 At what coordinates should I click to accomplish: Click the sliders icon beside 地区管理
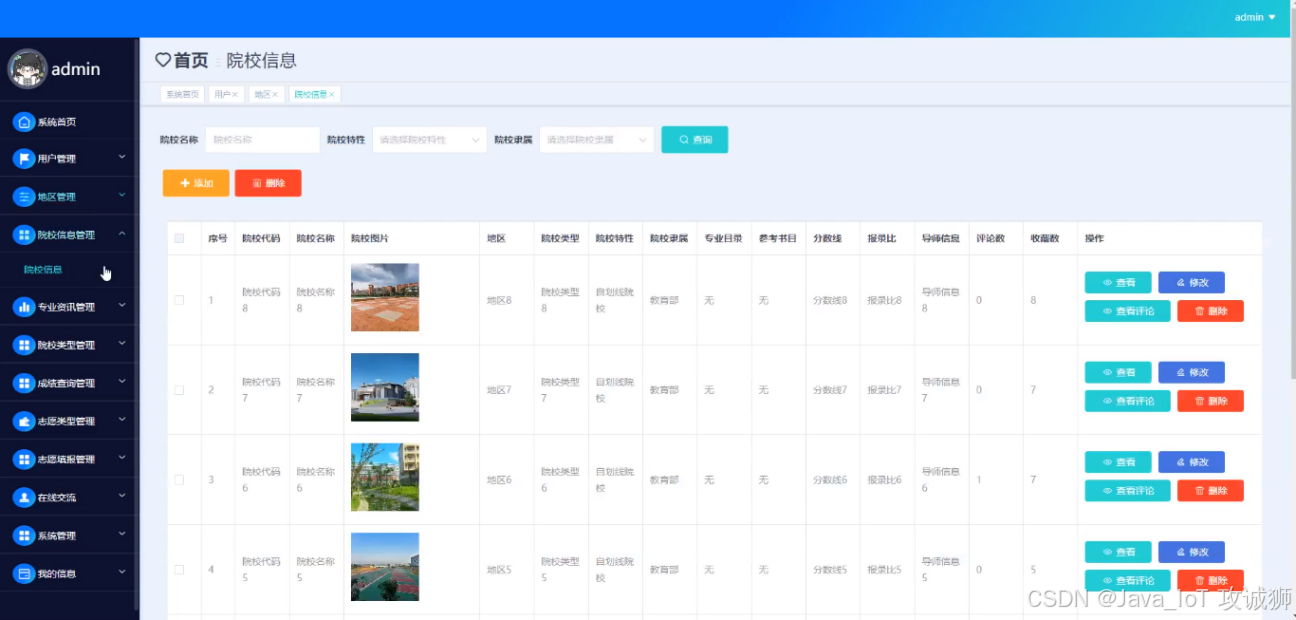tap(24, 197)
